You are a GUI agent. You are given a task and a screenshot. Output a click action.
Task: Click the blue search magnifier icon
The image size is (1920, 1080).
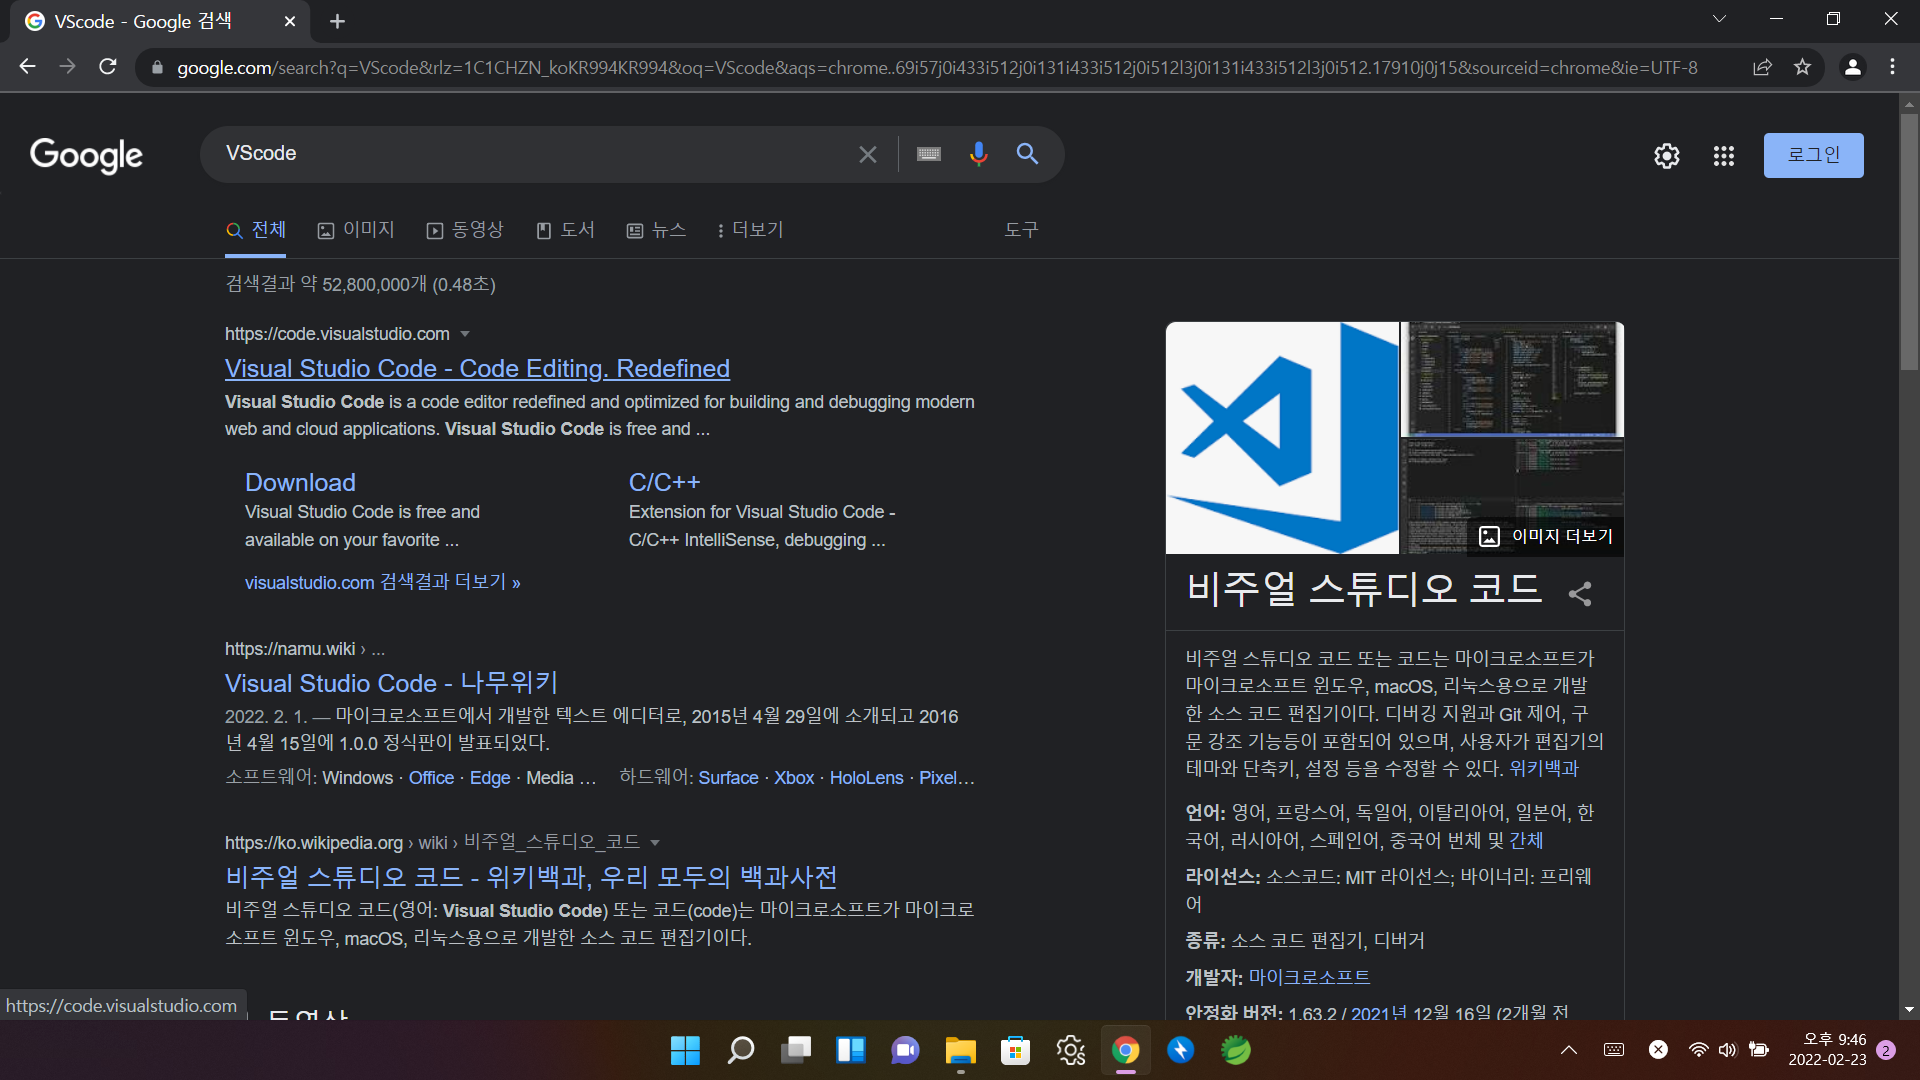(x=1027, y=154)
